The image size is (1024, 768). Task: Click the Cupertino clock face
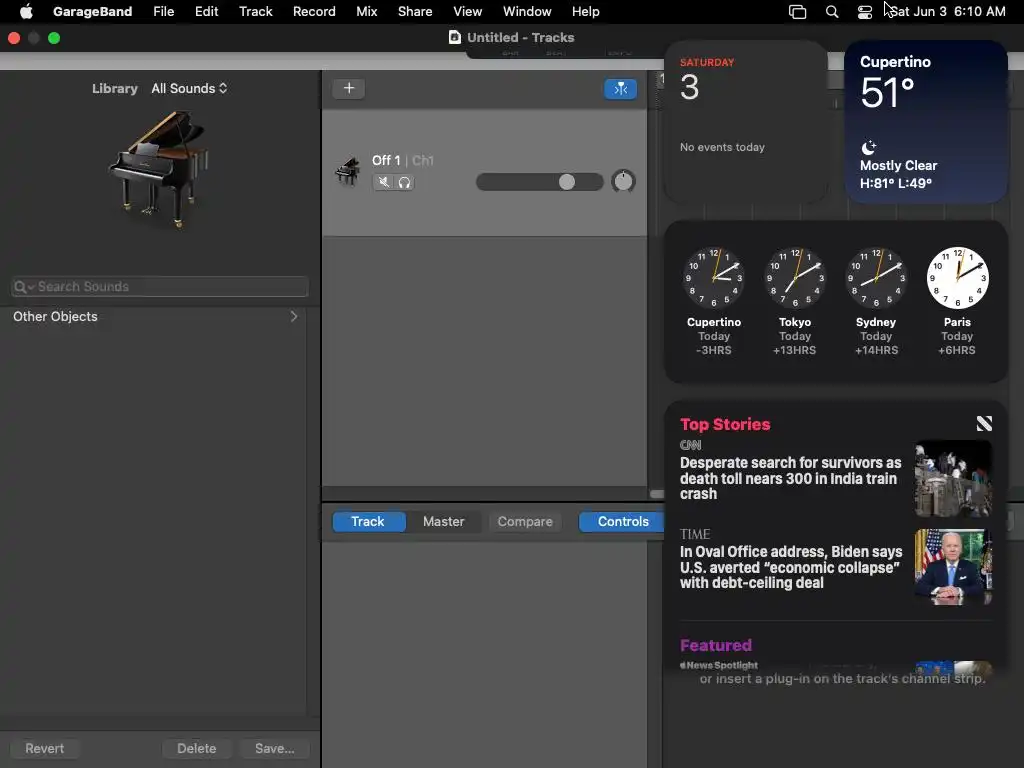tap(714, 278)
